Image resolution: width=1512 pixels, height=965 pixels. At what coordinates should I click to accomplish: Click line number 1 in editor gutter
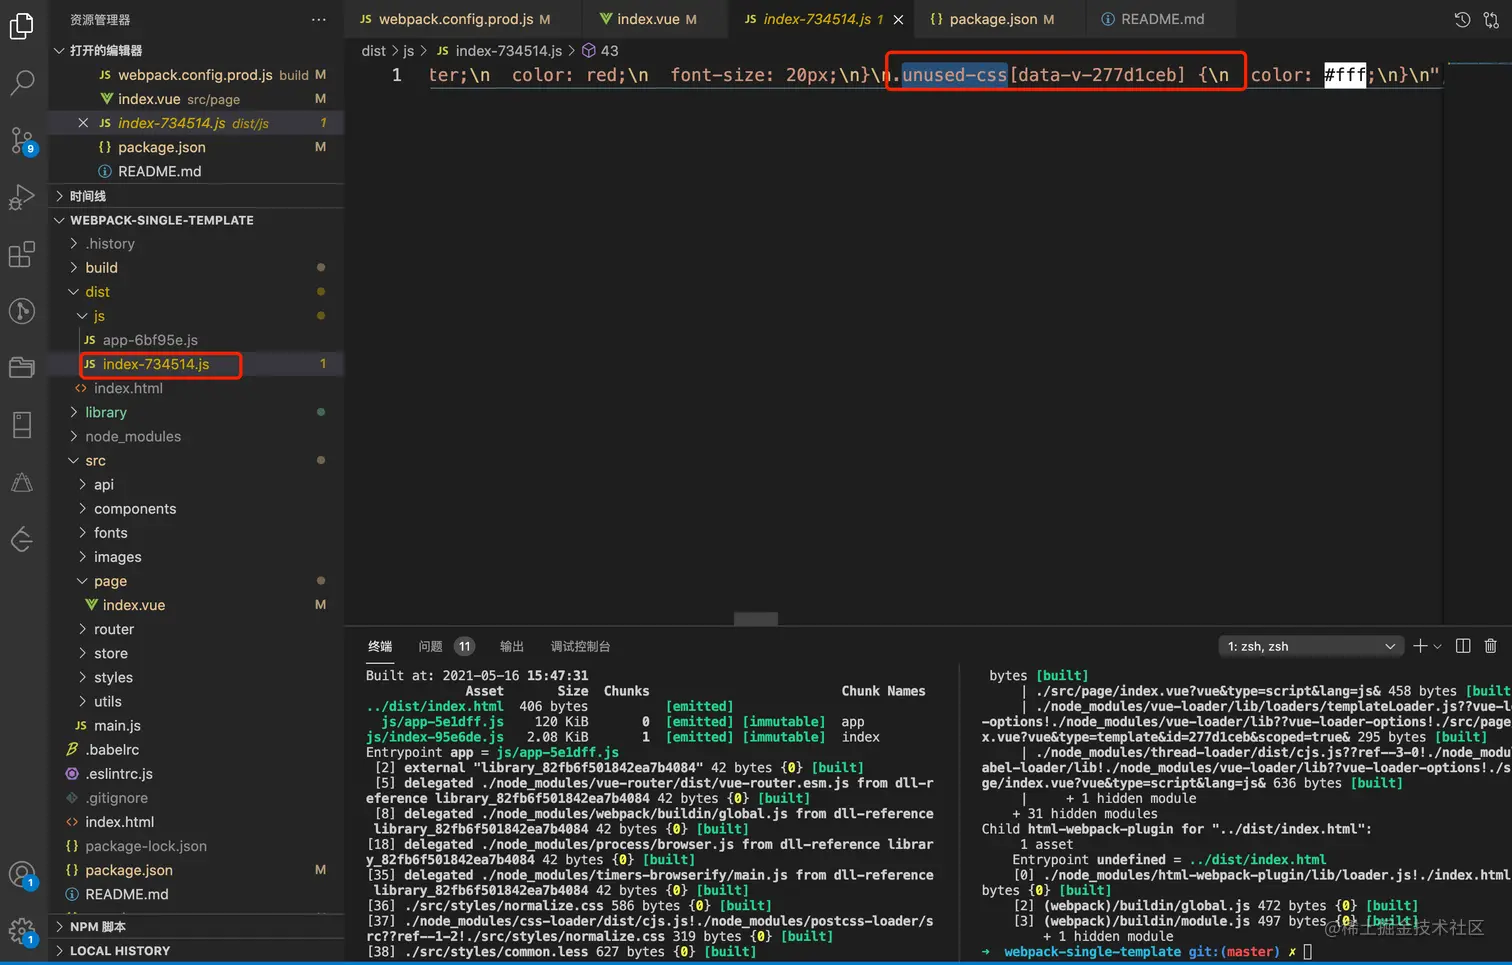[397, 75]
